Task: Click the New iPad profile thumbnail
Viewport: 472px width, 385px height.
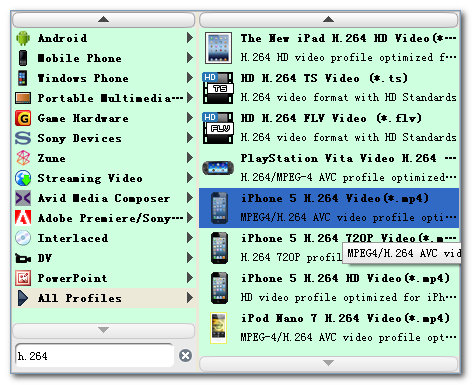Action: 218,48
